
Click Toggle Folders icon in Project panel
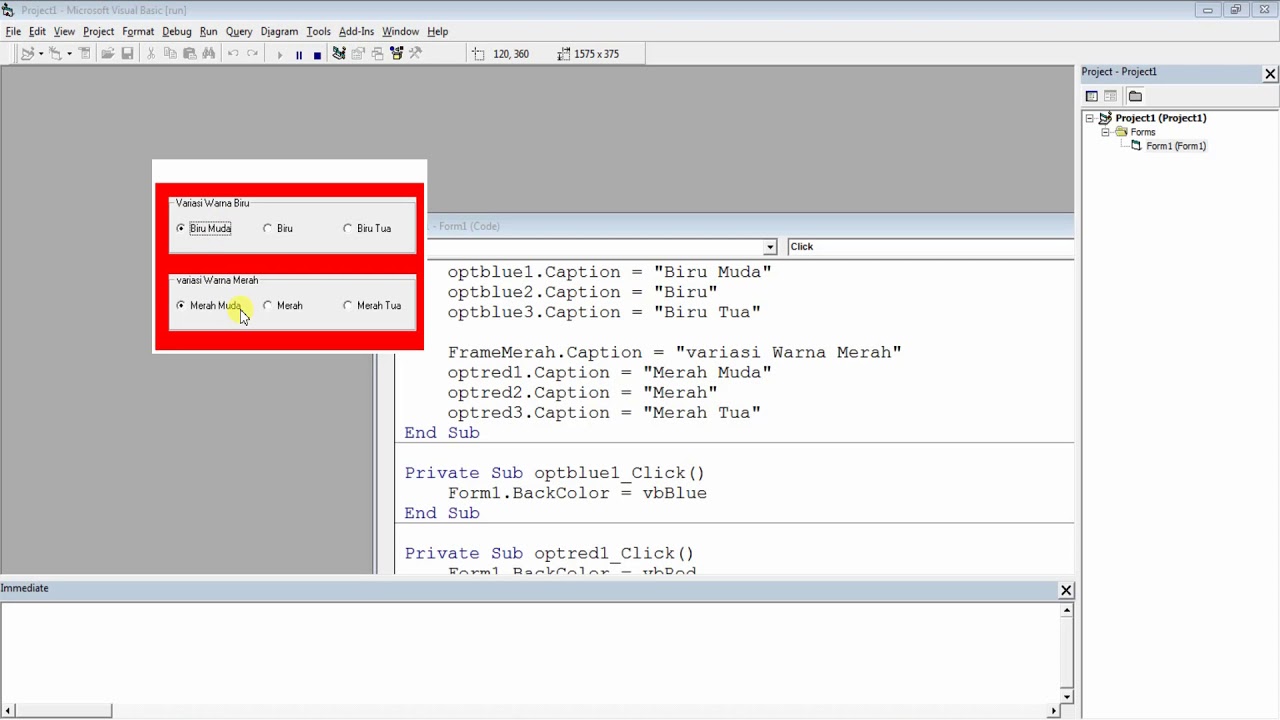point(1135,96)
